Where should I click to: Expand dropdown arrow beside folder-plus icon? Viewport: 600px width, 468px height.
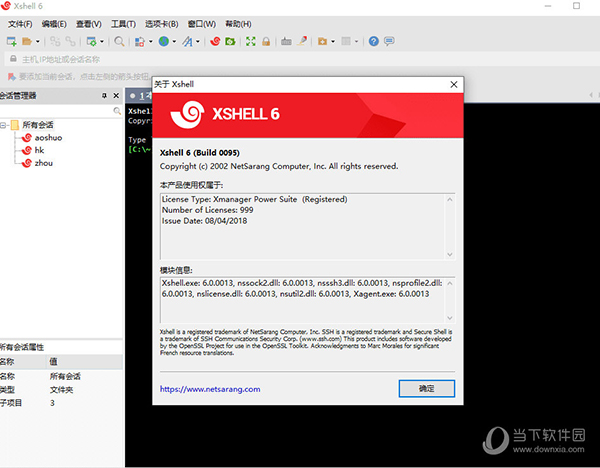click(x=333, y=41)
